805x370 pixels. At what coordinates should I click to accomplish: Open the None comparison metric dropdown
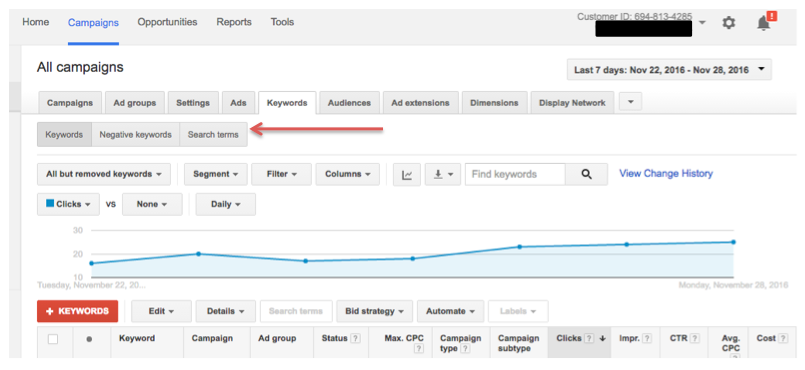152,204
